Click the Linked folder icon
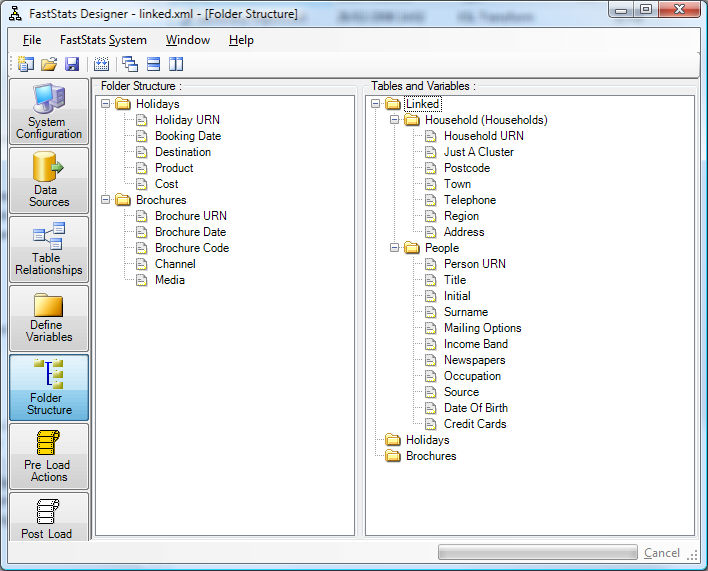The image size is (708, 571). (393, 104)
